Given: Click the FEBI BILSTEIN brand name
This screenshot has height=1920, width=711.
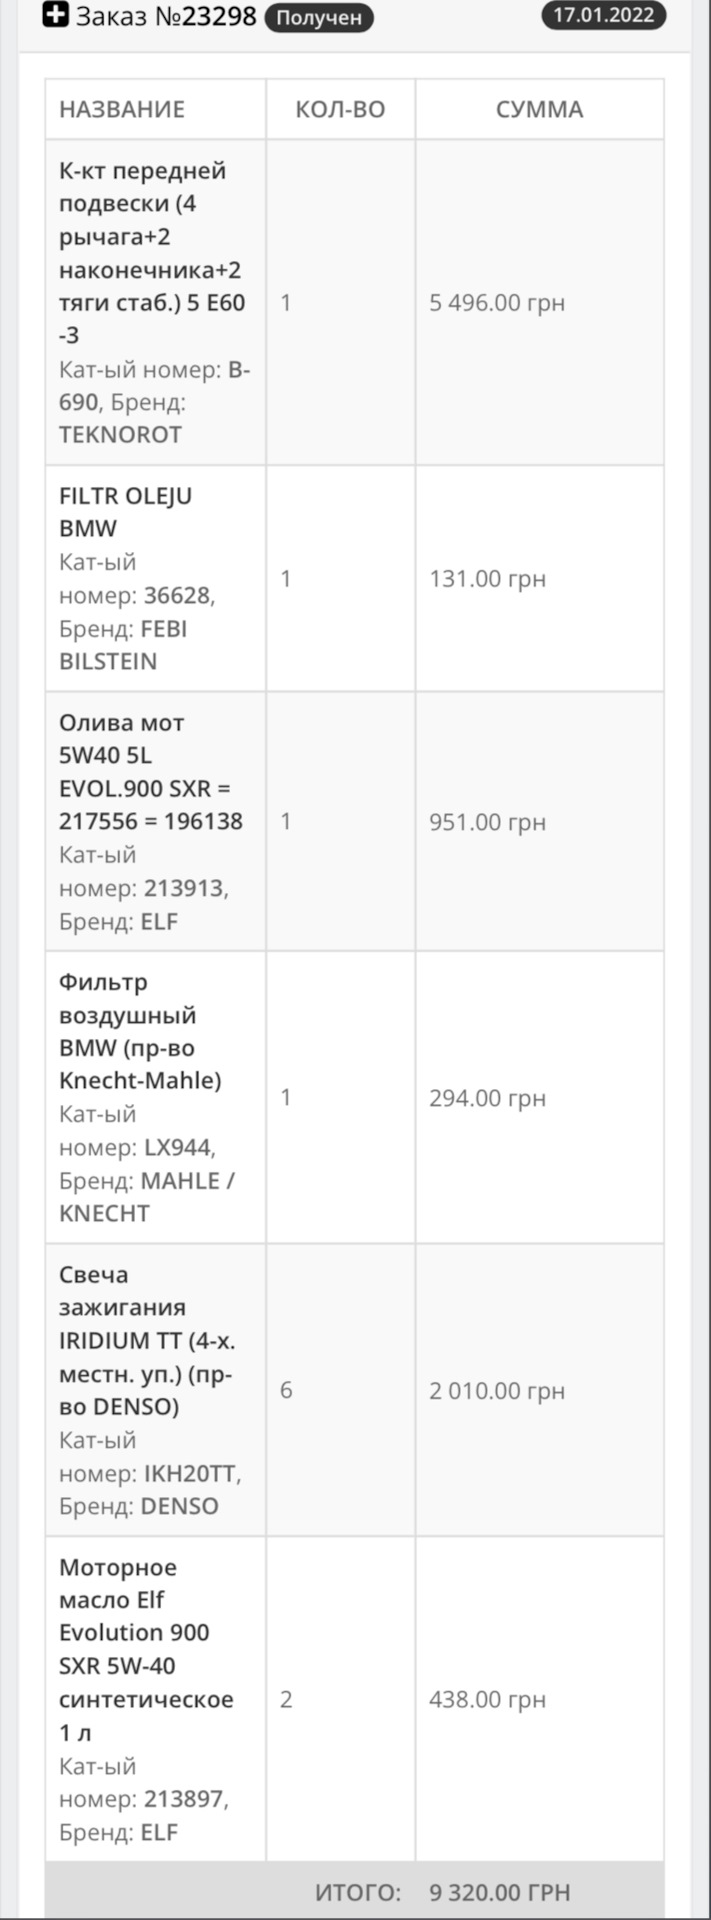Looking at the screenshot, I should 123,645.
